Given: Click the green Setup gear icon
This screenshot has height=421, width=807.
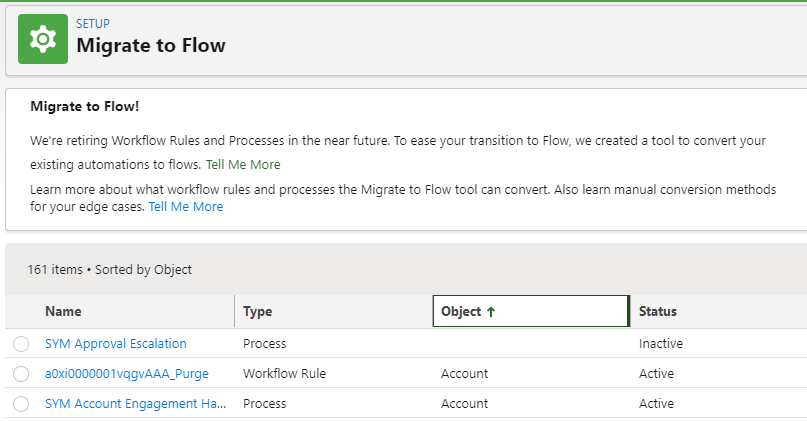Looking at the screenshot, I should tap(43, 39).
